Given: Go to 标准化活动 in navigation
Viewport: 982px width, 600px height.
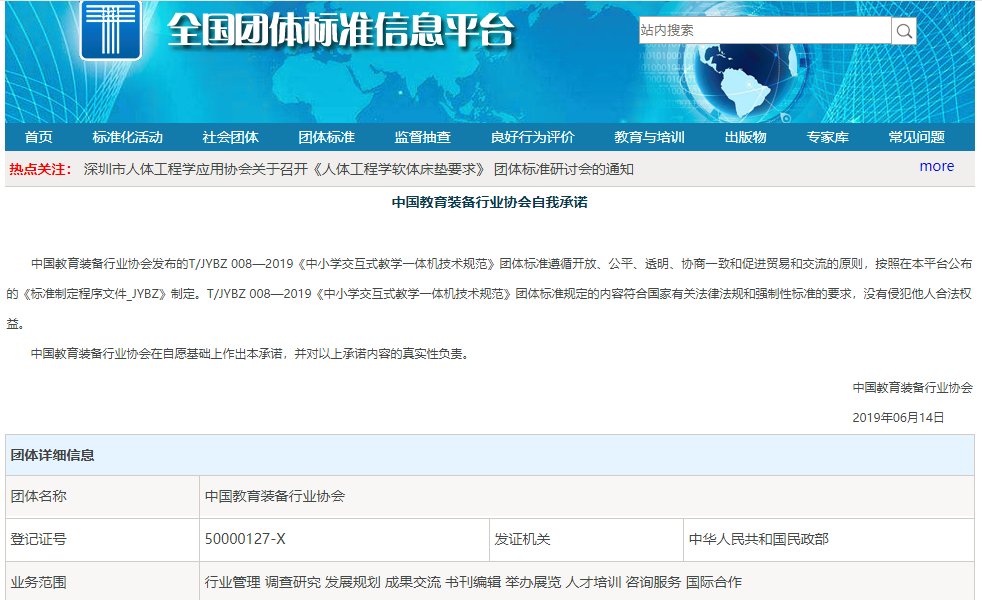Looking at the screenshot, I should point(127,137).
